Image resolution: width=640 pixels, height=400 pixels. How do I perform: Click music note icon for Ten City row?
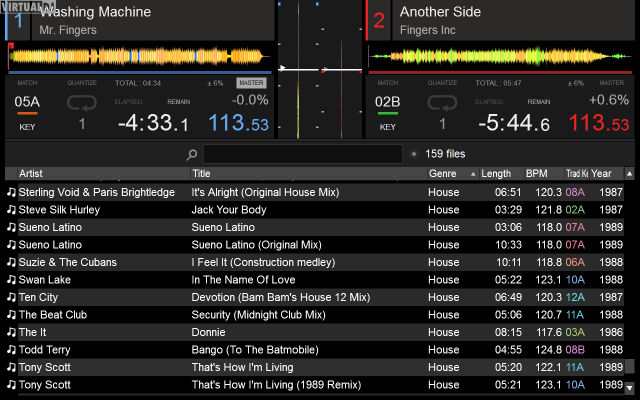11,298
